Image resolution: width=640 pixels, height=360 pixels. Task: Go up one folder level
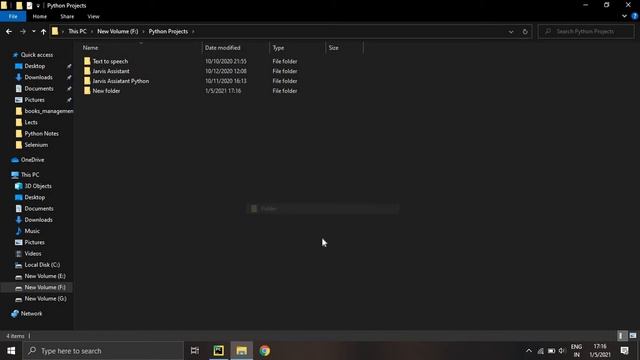43,31
